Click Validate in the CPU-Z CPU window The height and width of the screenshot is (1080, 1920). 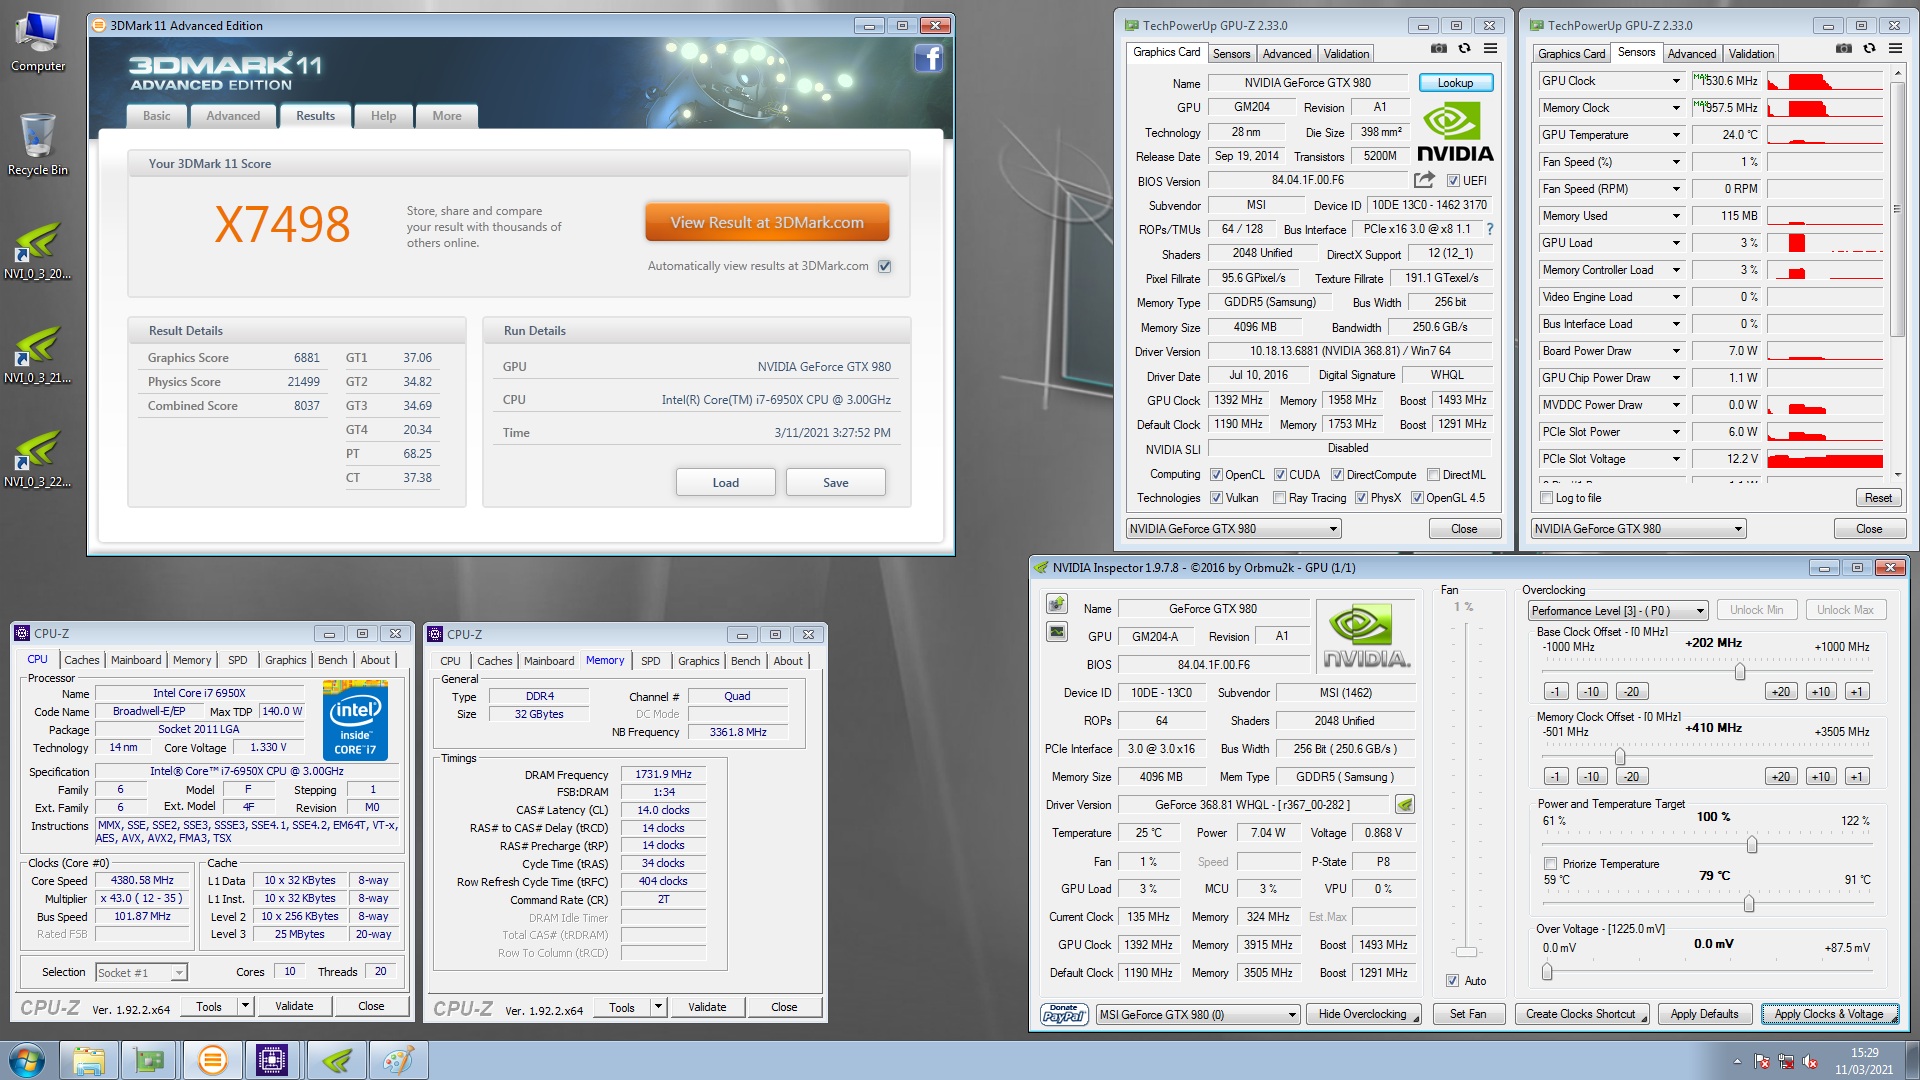[294, 1006]
